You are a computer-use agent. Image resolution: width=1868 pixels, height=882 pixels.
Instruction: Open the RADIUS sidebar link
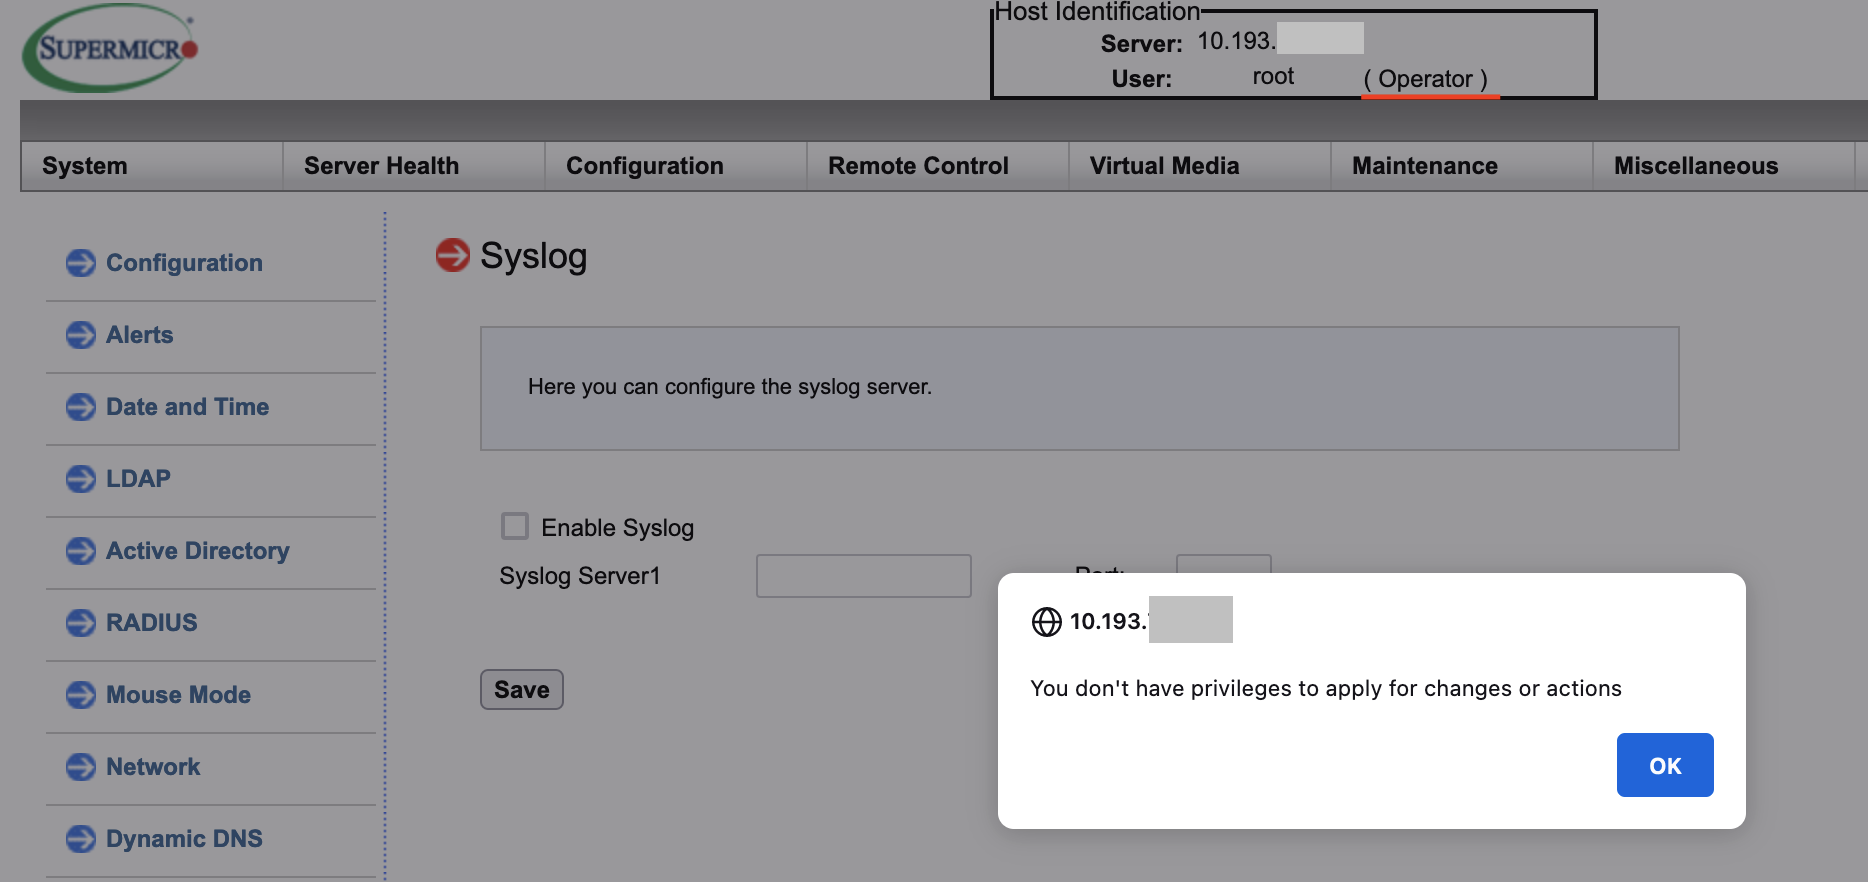(152, 623)
